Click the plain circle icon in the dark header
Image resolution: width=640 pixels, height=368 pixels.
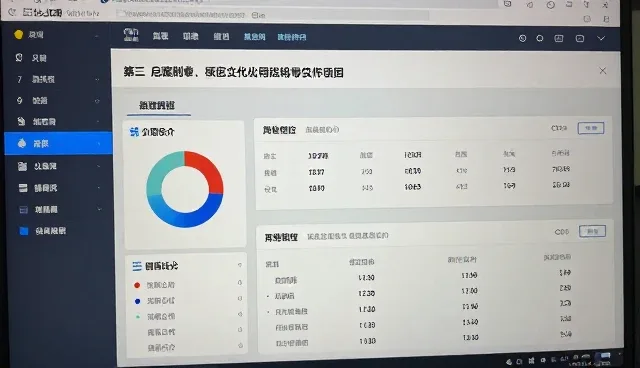tap(540, 38)
